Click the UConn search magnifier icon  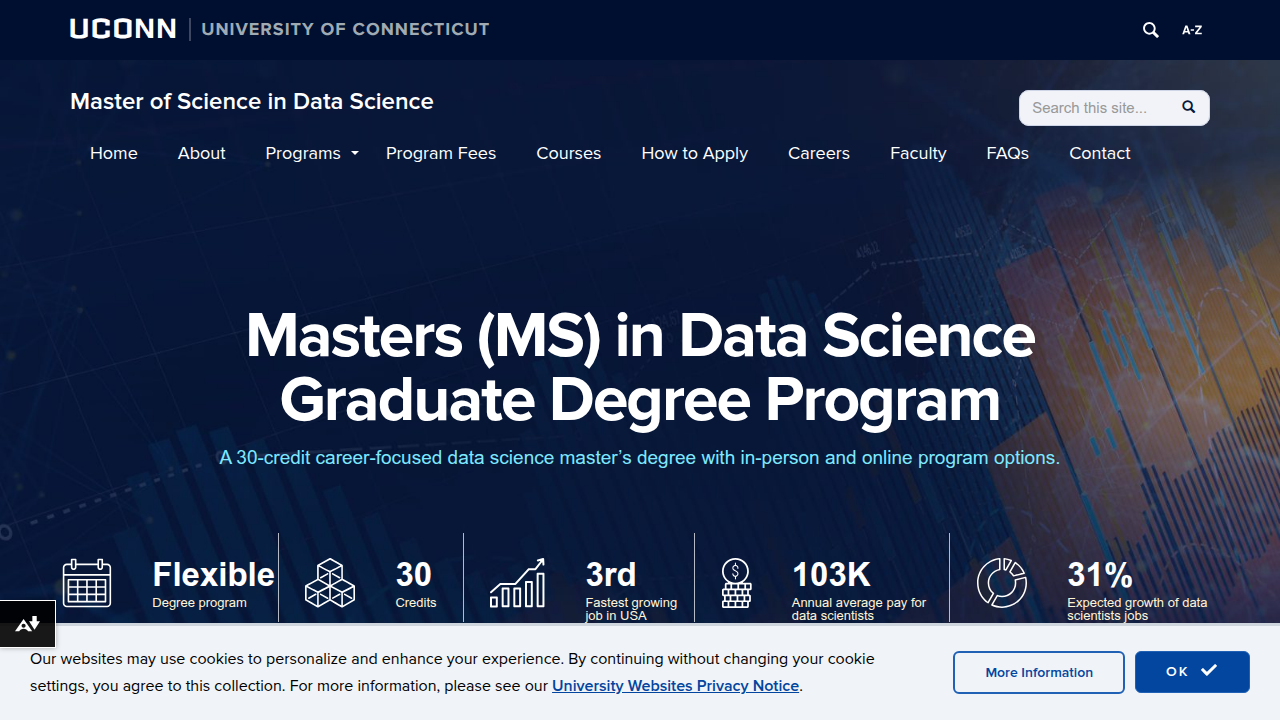(1151, 30)
